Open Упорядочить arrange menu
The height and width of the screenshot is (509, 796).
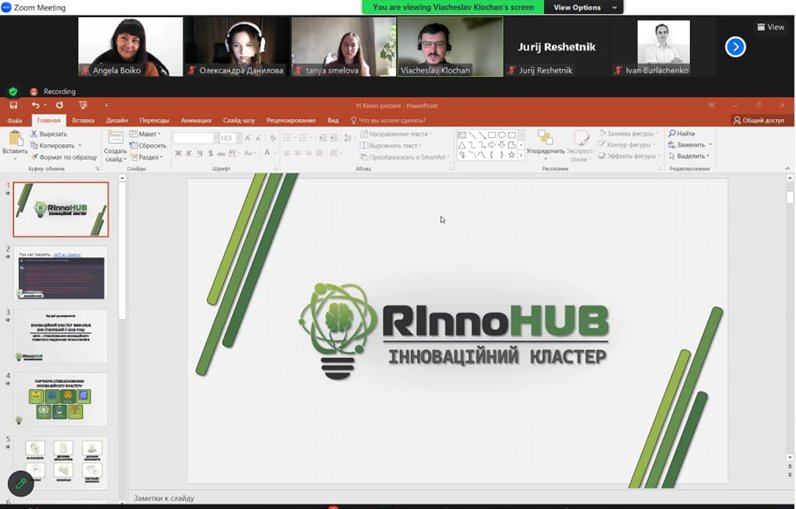pos(545,145)
